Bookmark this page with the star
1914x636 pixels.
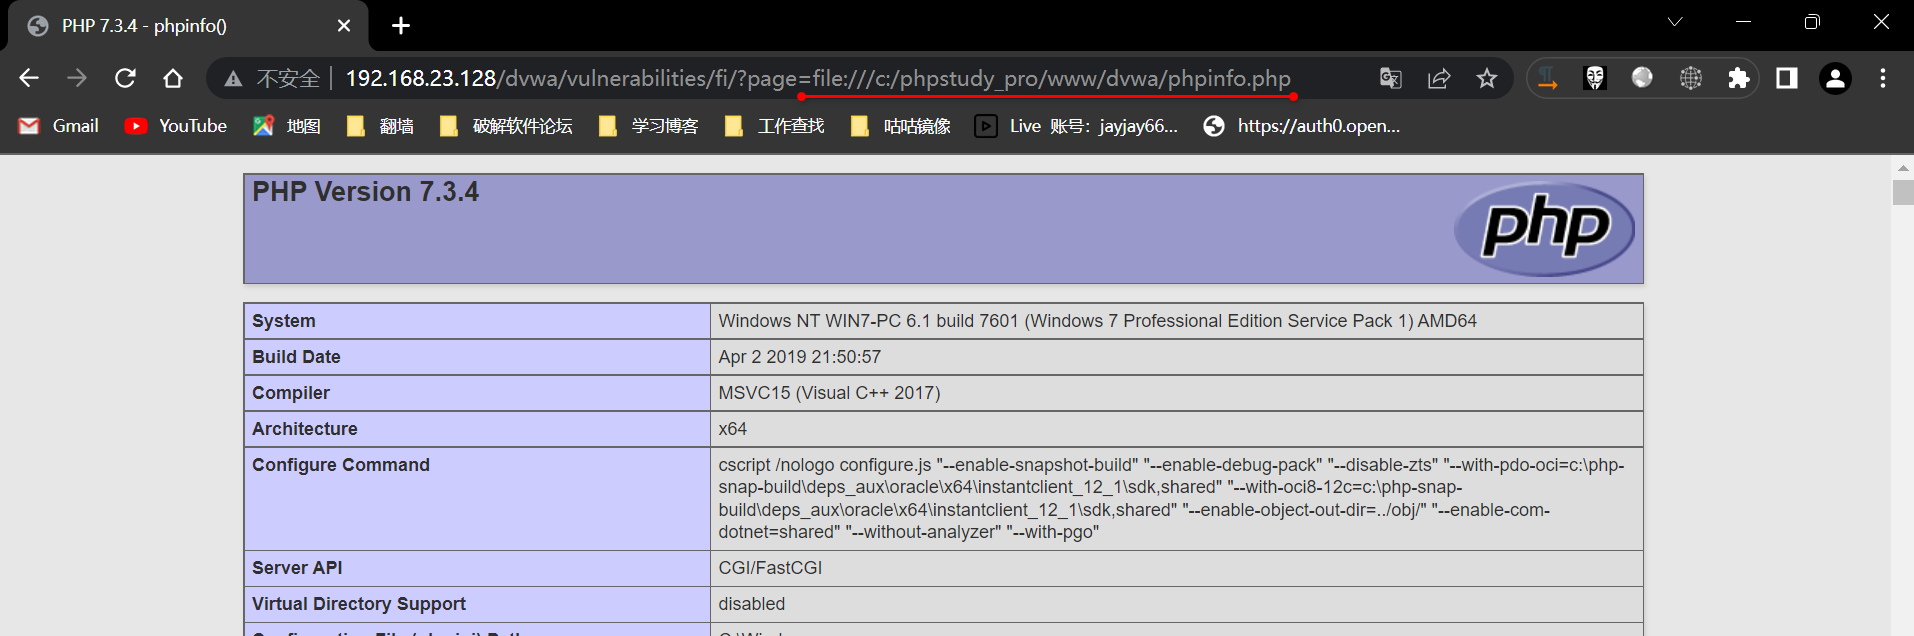1487,78
